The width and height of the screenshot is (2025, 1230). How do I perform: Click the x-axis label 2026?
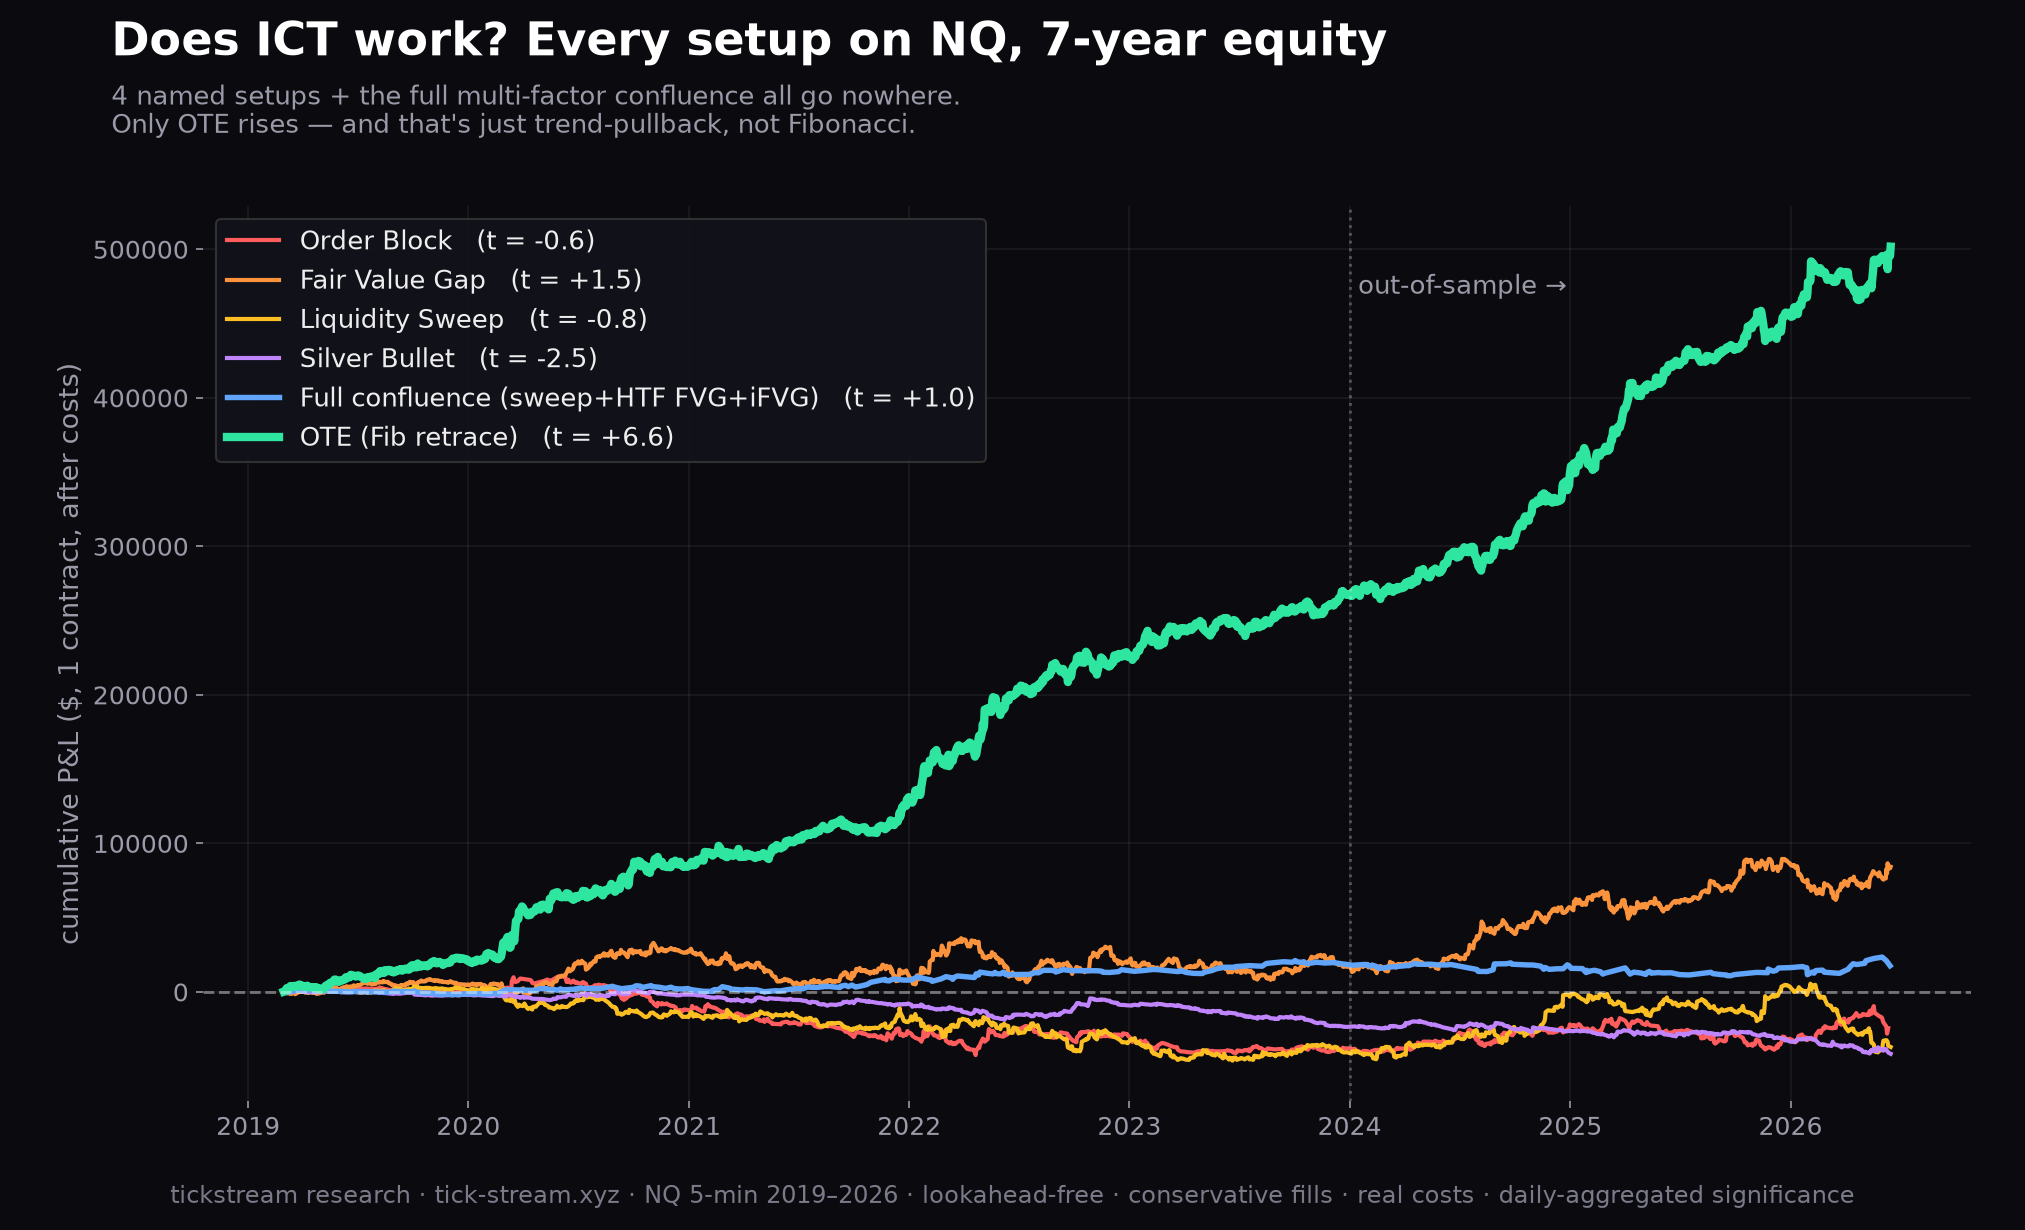click(x=1790, y=1127)
